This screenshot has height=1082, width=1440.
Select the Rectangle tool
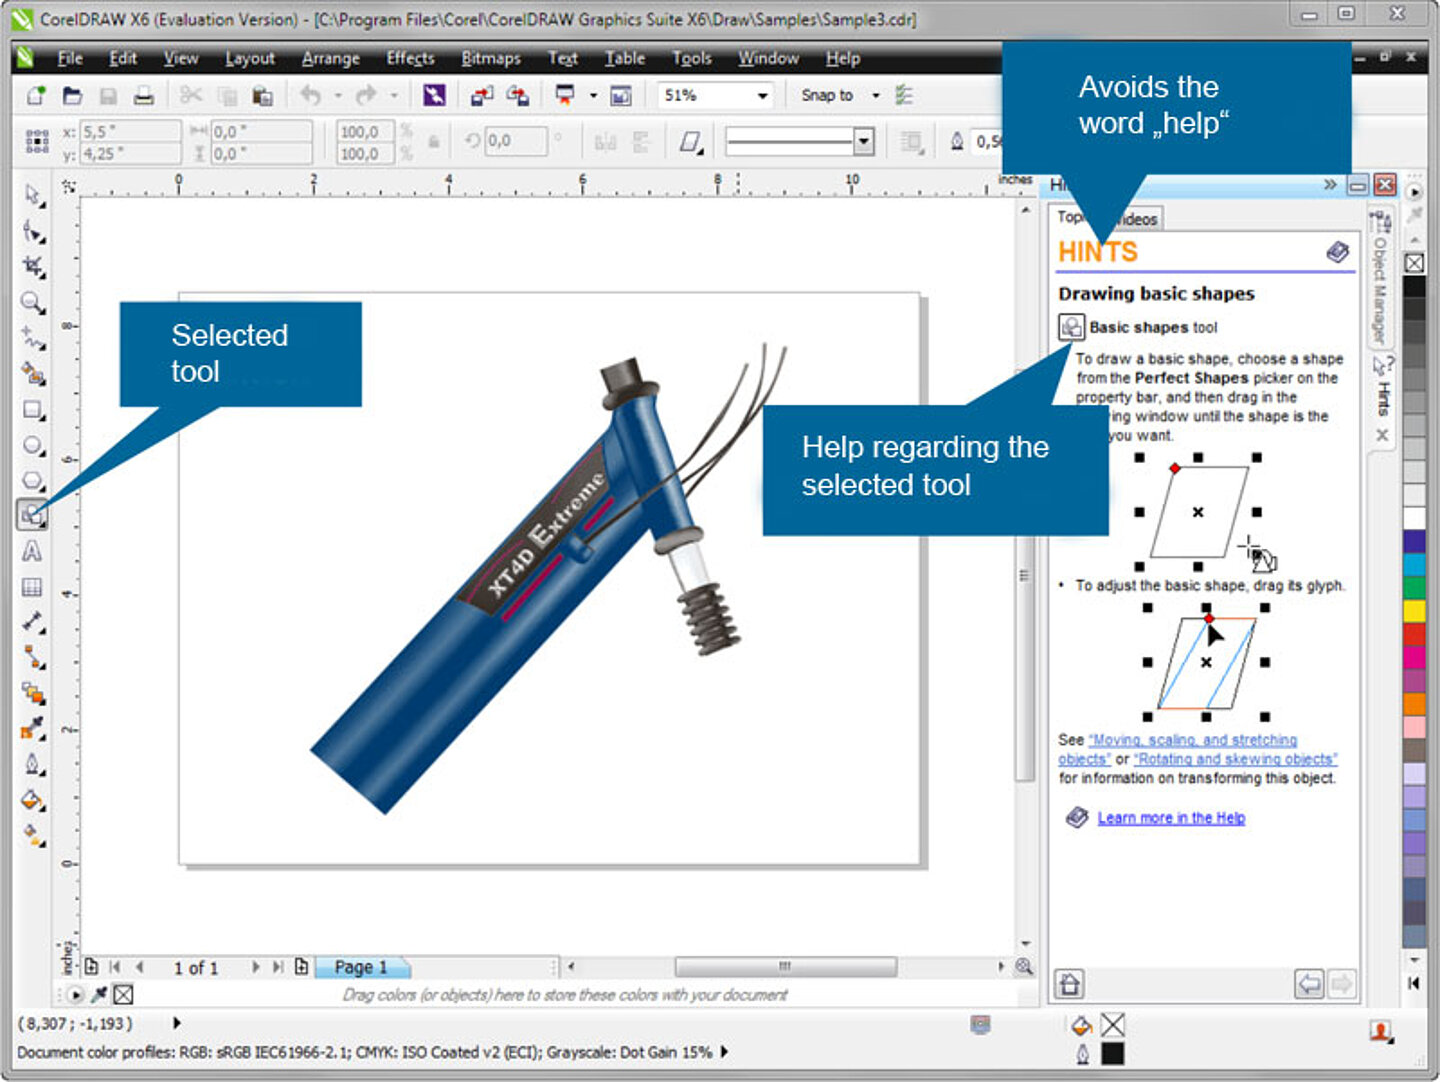(x=32, y=410)
